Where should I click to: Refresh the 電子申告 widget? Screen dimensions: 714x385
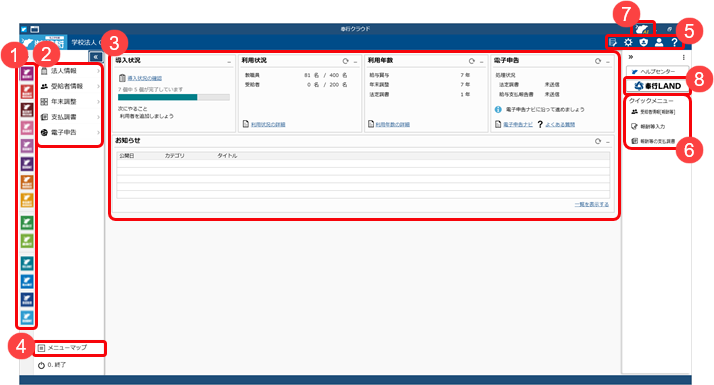tap(598, 61)
